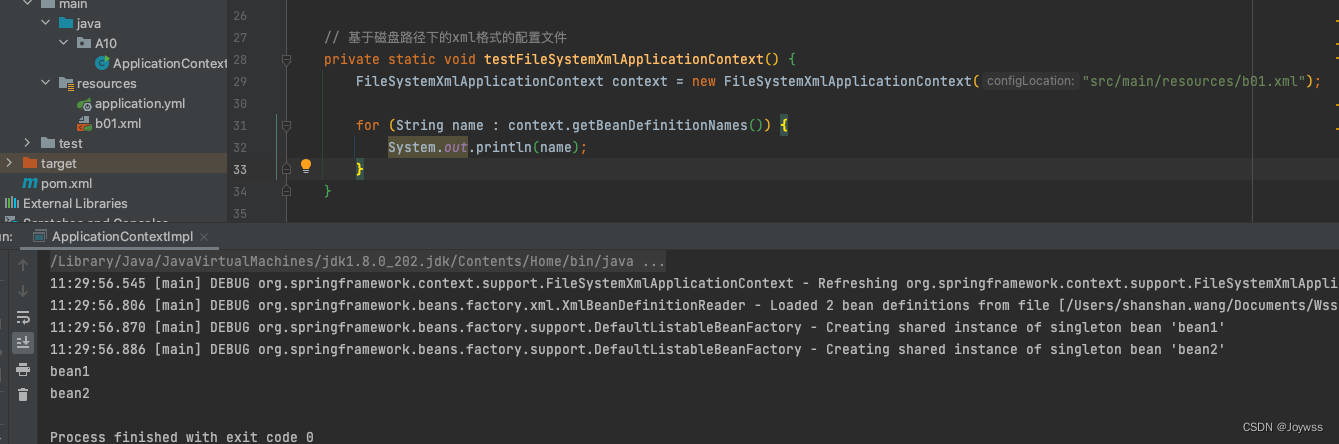Click the fold end marker at line 33

tap(286, 168)
